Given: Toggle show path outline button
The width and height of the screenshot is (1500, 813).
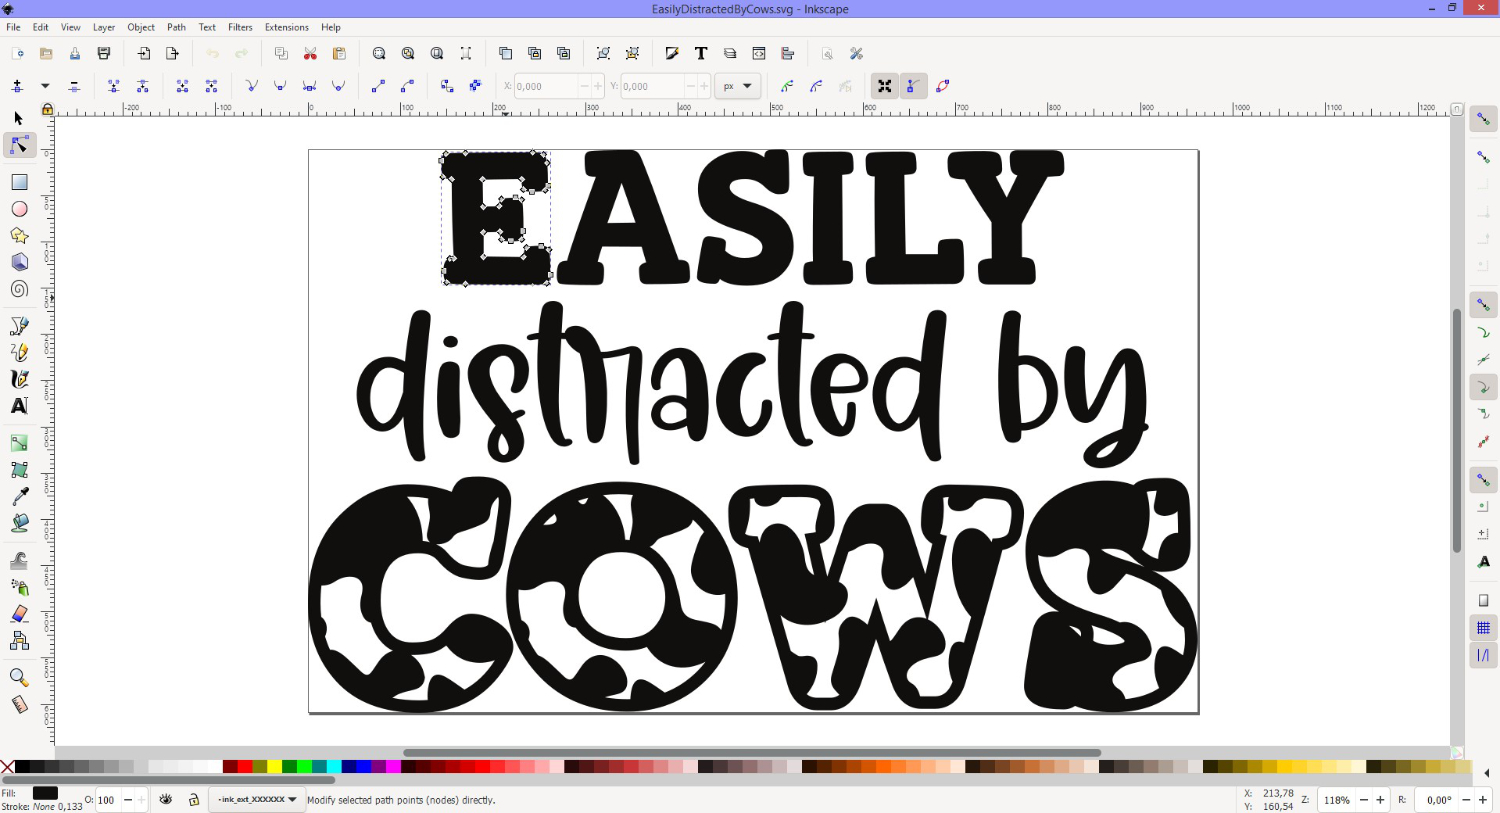Looking at the screenshot, I should click(943, 86).
